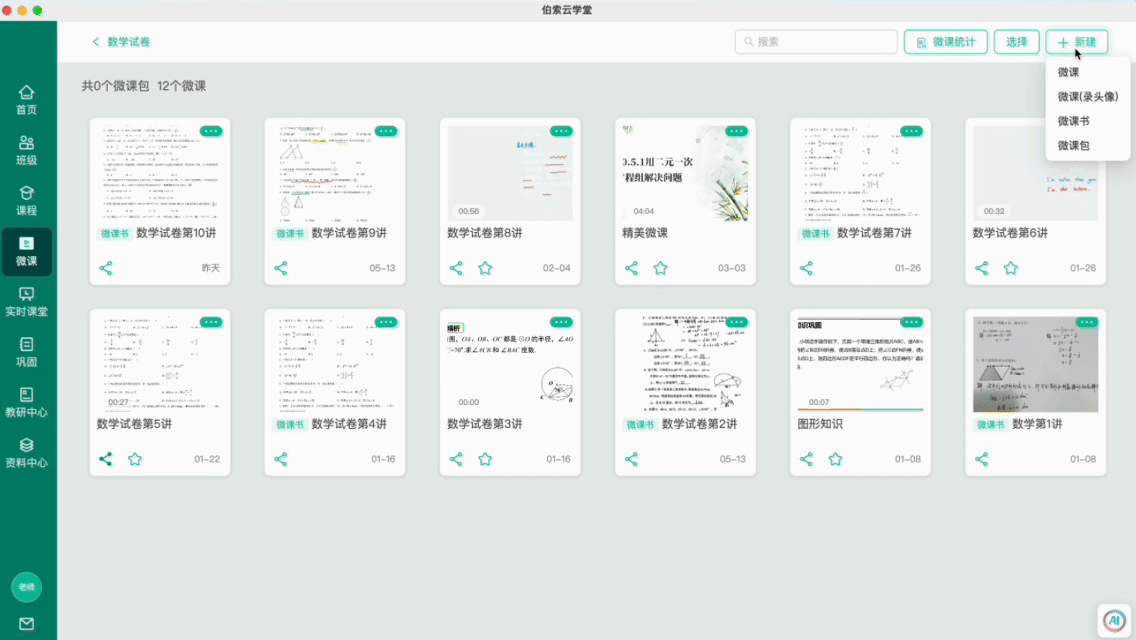
Task: Share 精美微课 card
Action: [x=631, y=268]
